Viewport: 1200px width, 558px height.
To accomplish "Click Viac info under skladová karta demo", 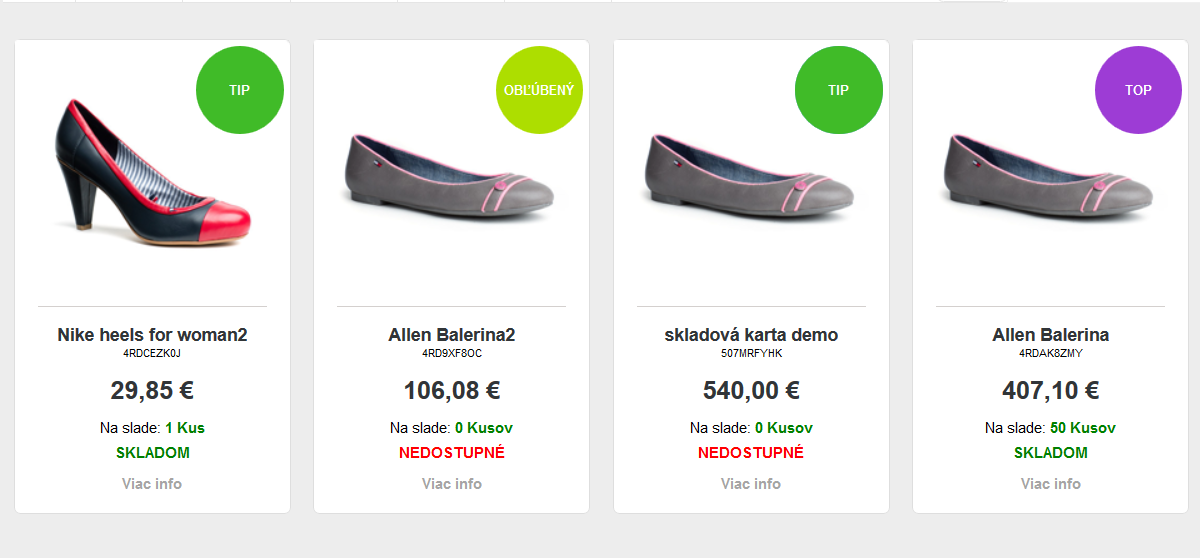I will 751,484.
